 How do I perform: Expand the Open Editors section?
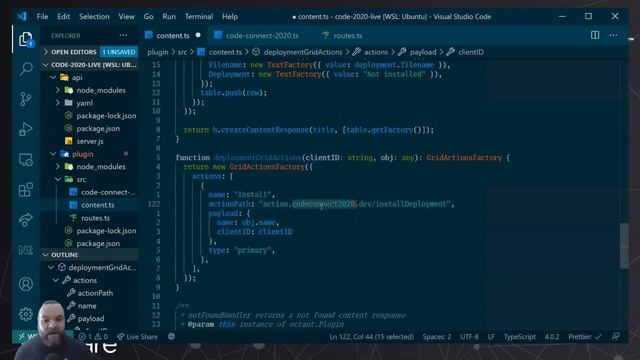74,52
